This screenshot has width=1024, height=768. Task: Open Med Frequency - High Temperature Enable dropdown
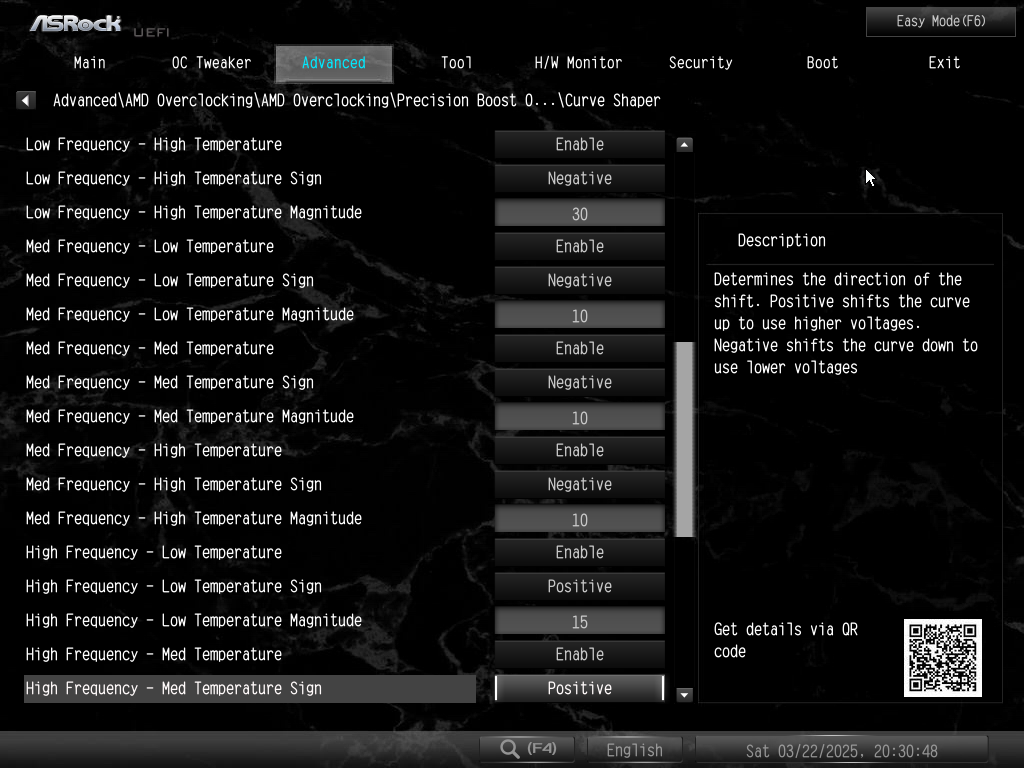pyautogui.click(x=579, y=450)
